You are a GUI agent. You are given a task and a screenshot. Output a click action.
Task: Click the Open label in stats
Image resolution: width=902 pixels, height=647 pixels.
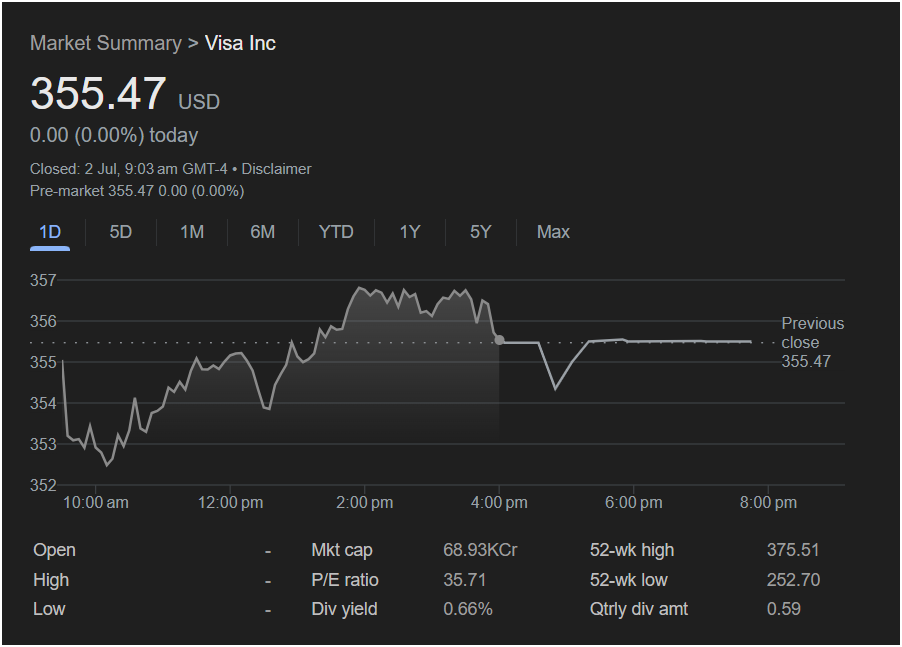[x=54, y=550]
